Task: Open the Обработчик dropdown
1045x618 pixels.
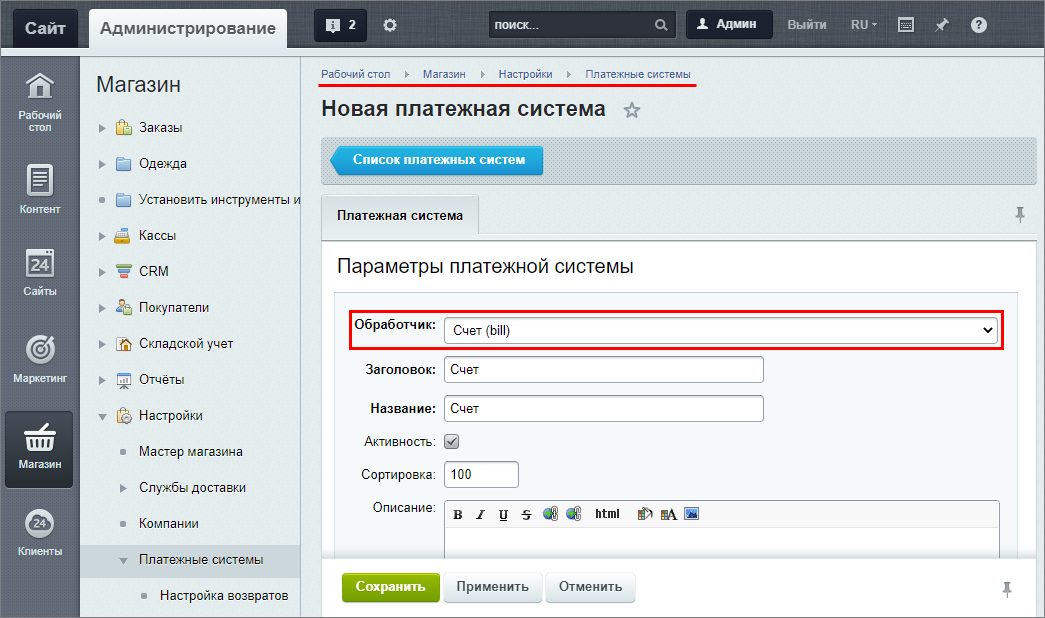Action: pos(720,330)
